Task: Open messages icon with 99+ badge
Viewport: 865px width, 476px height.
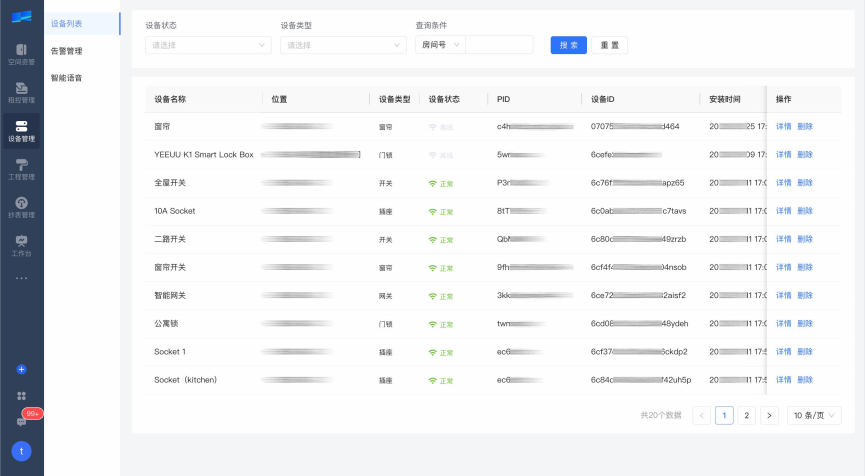Action: (22, 421)
